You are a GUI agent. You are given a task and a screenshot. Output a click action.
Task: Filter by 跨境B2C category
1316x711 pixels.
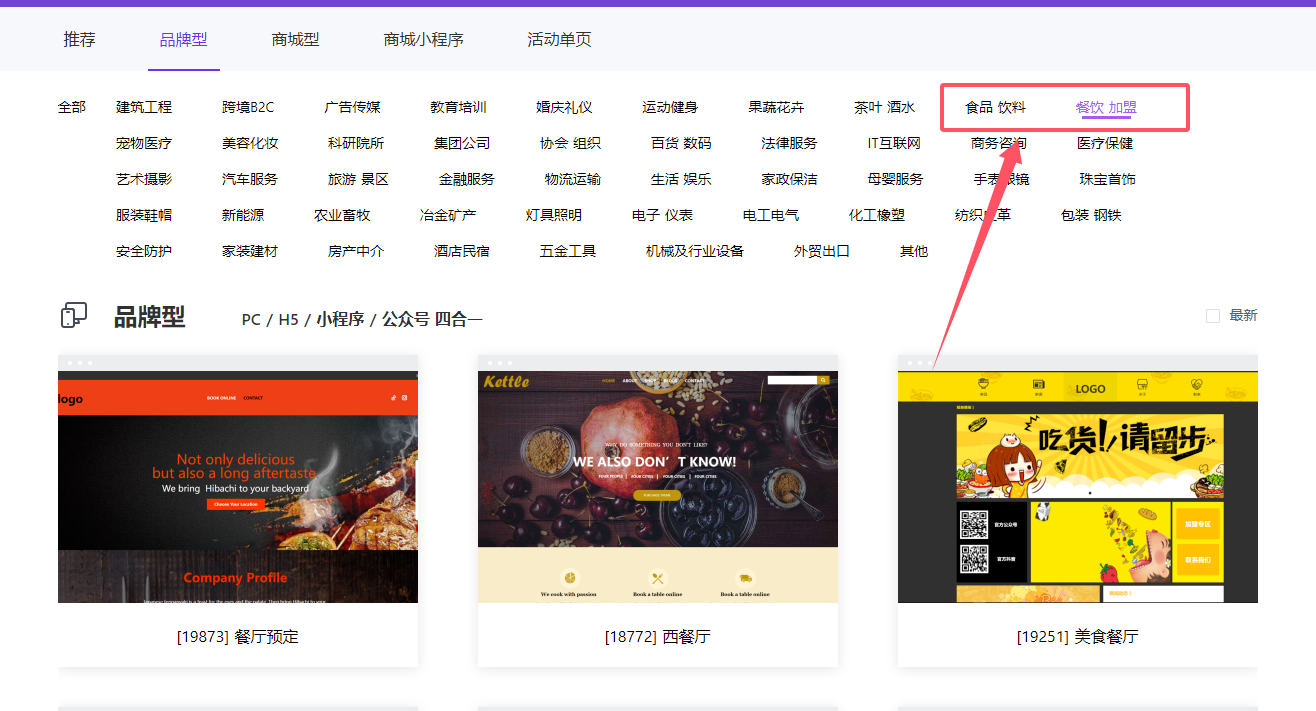(248, 107)
